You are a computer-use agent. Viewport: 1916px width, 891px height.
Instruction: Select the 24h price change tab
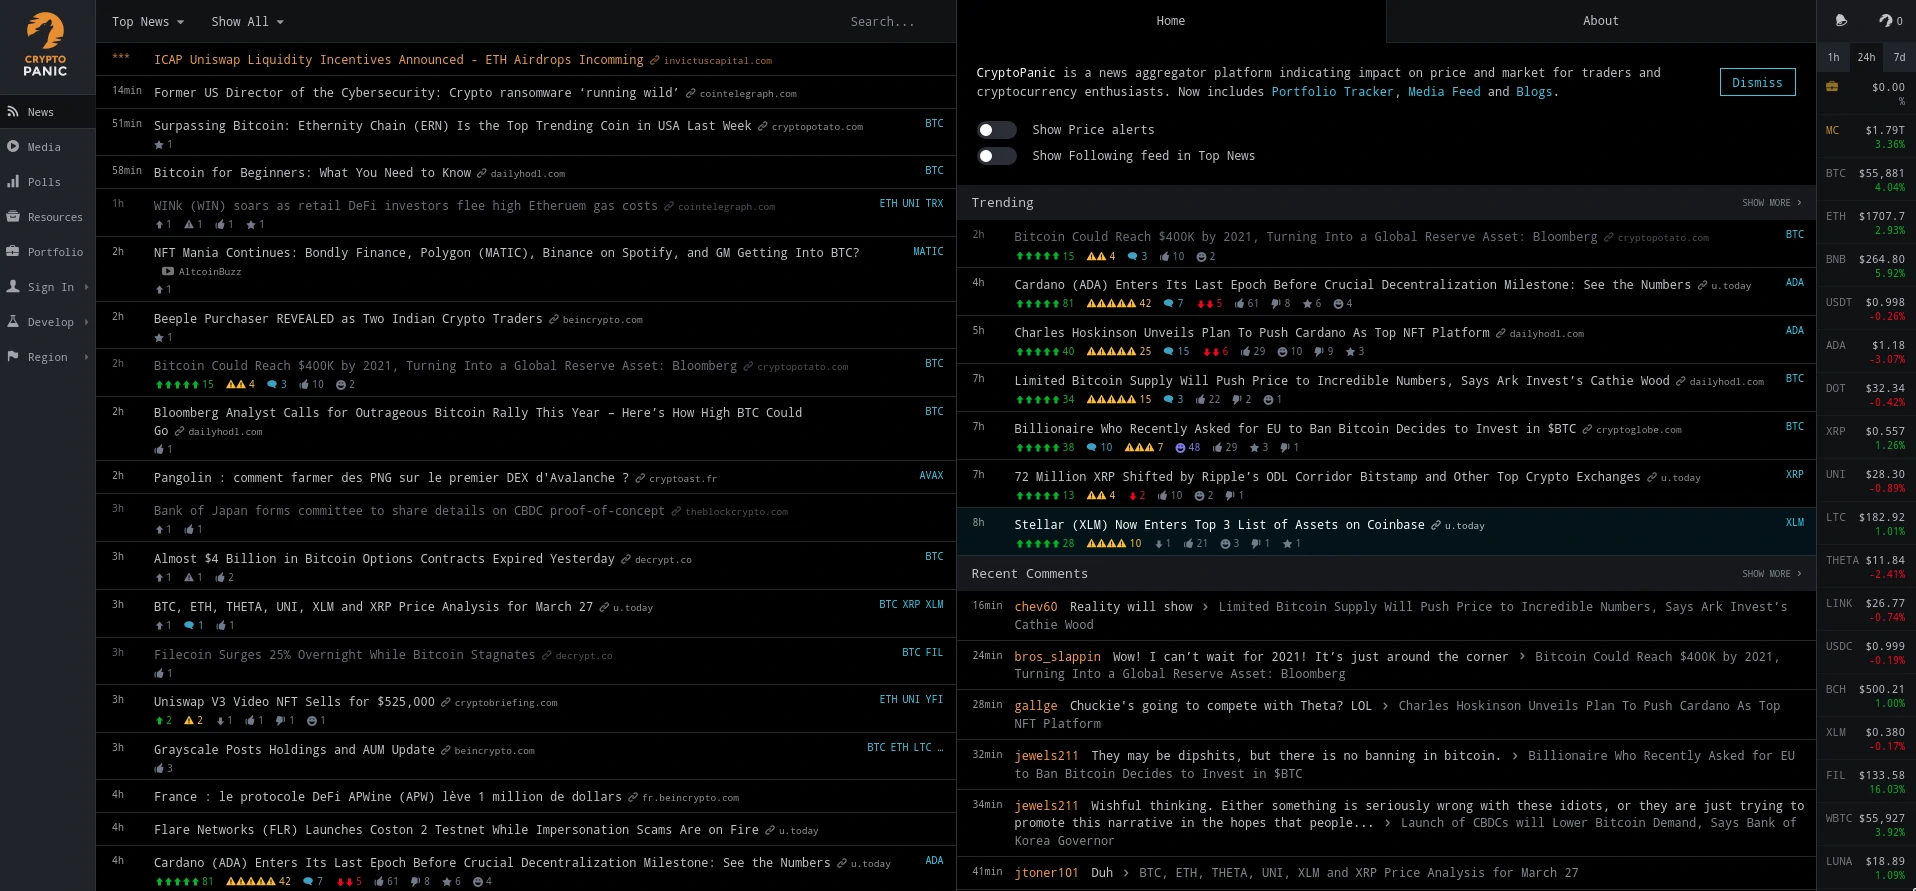click(1866, 57)
